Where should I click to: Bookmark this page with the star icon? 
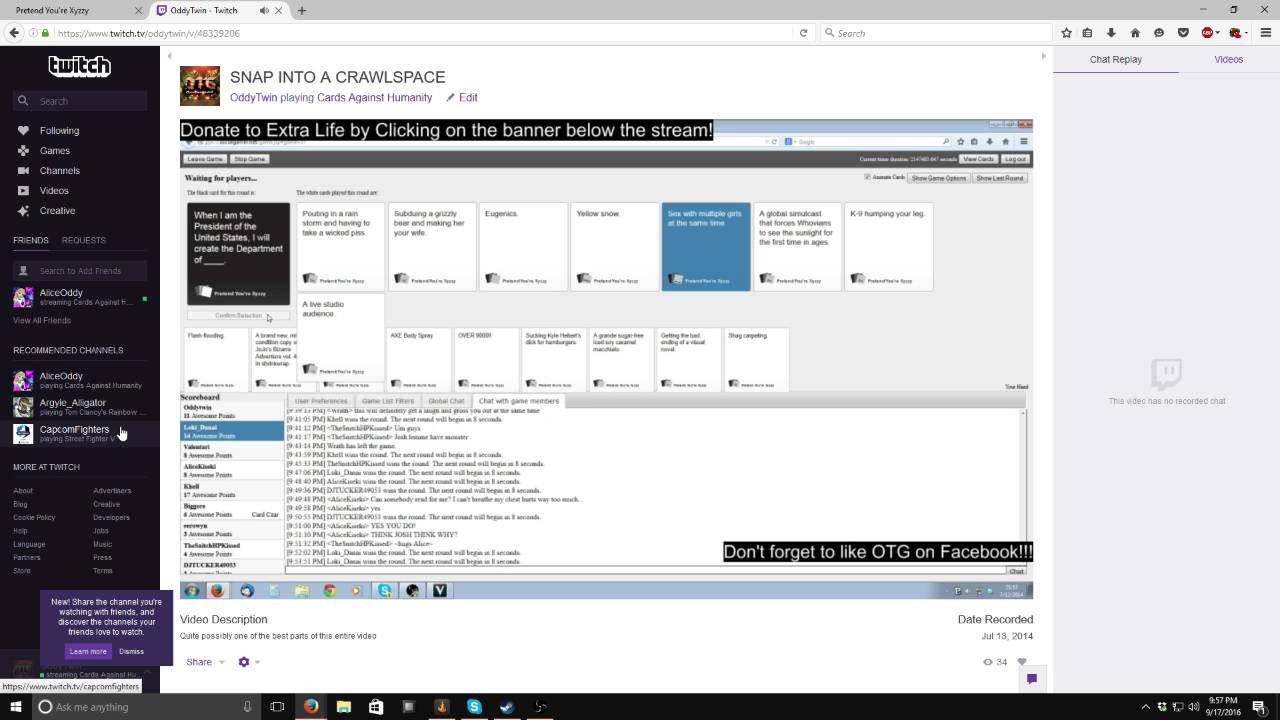(x=1066, y=33)
